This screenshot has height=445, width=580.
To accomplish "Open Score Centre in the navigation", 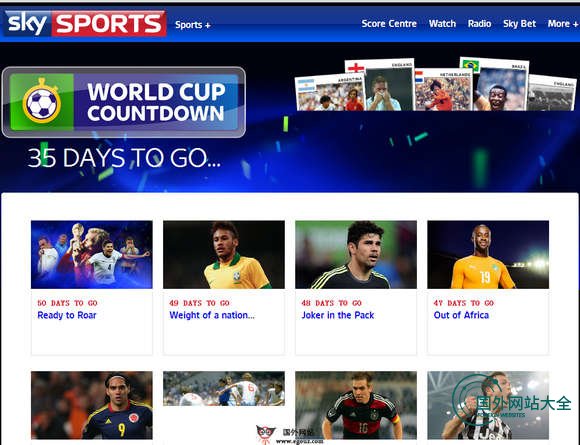I will pos(389,24).
